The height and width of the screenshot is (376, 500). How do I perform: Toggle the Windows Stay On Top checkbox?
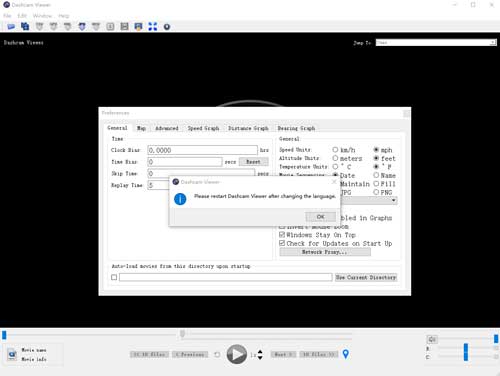click(282, 235)
